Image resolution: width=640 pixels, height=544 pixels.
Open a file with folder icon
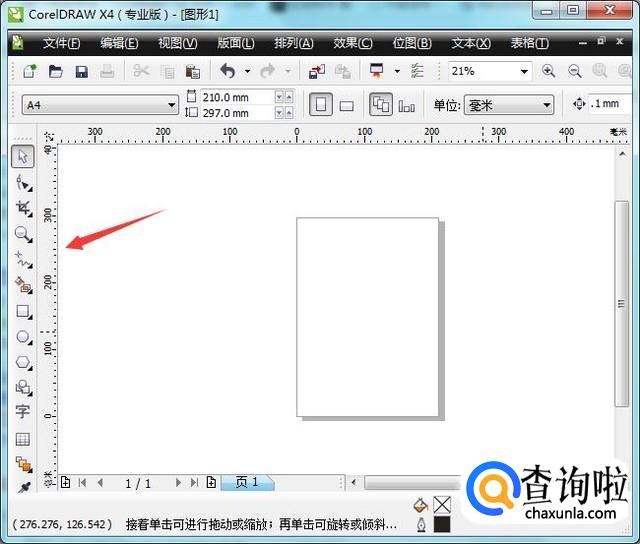56,71
